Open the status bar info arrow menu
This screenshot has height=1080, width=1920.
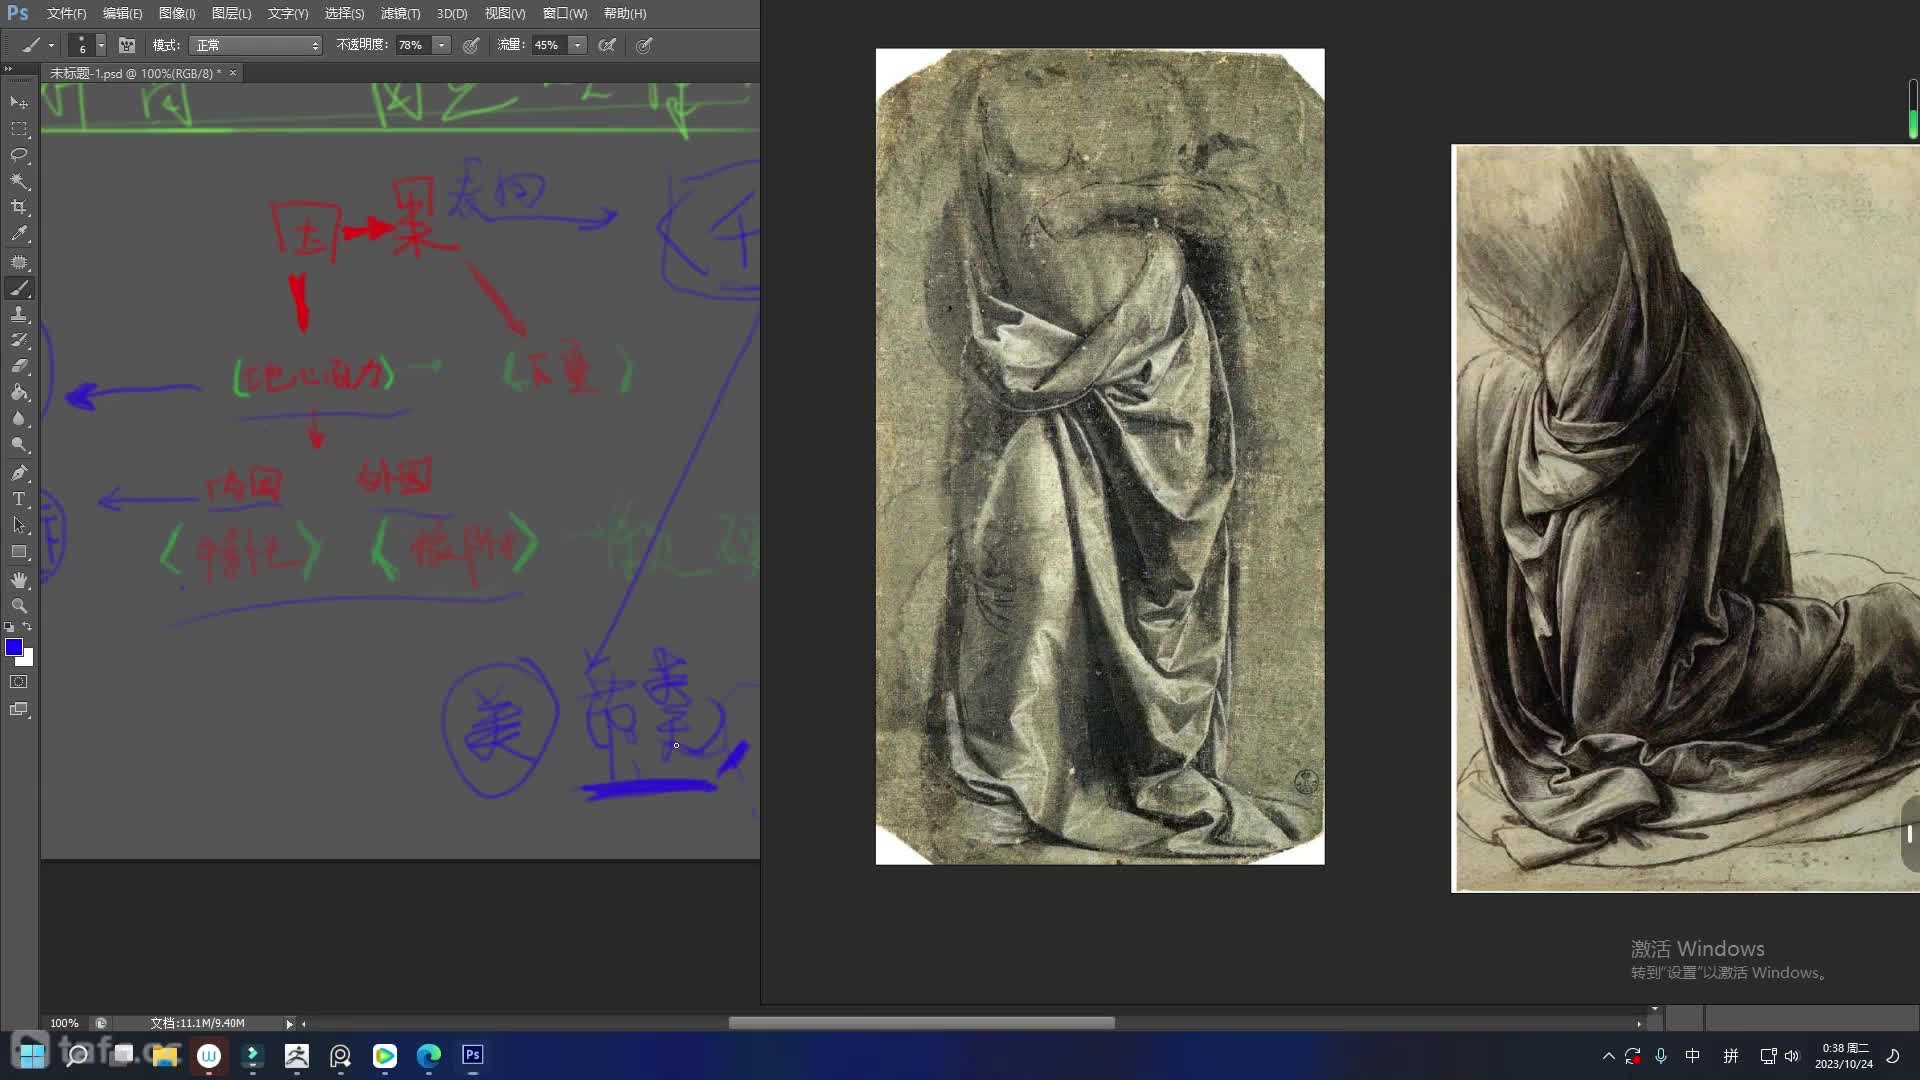pyautogui.click(x=289, y=1023)
